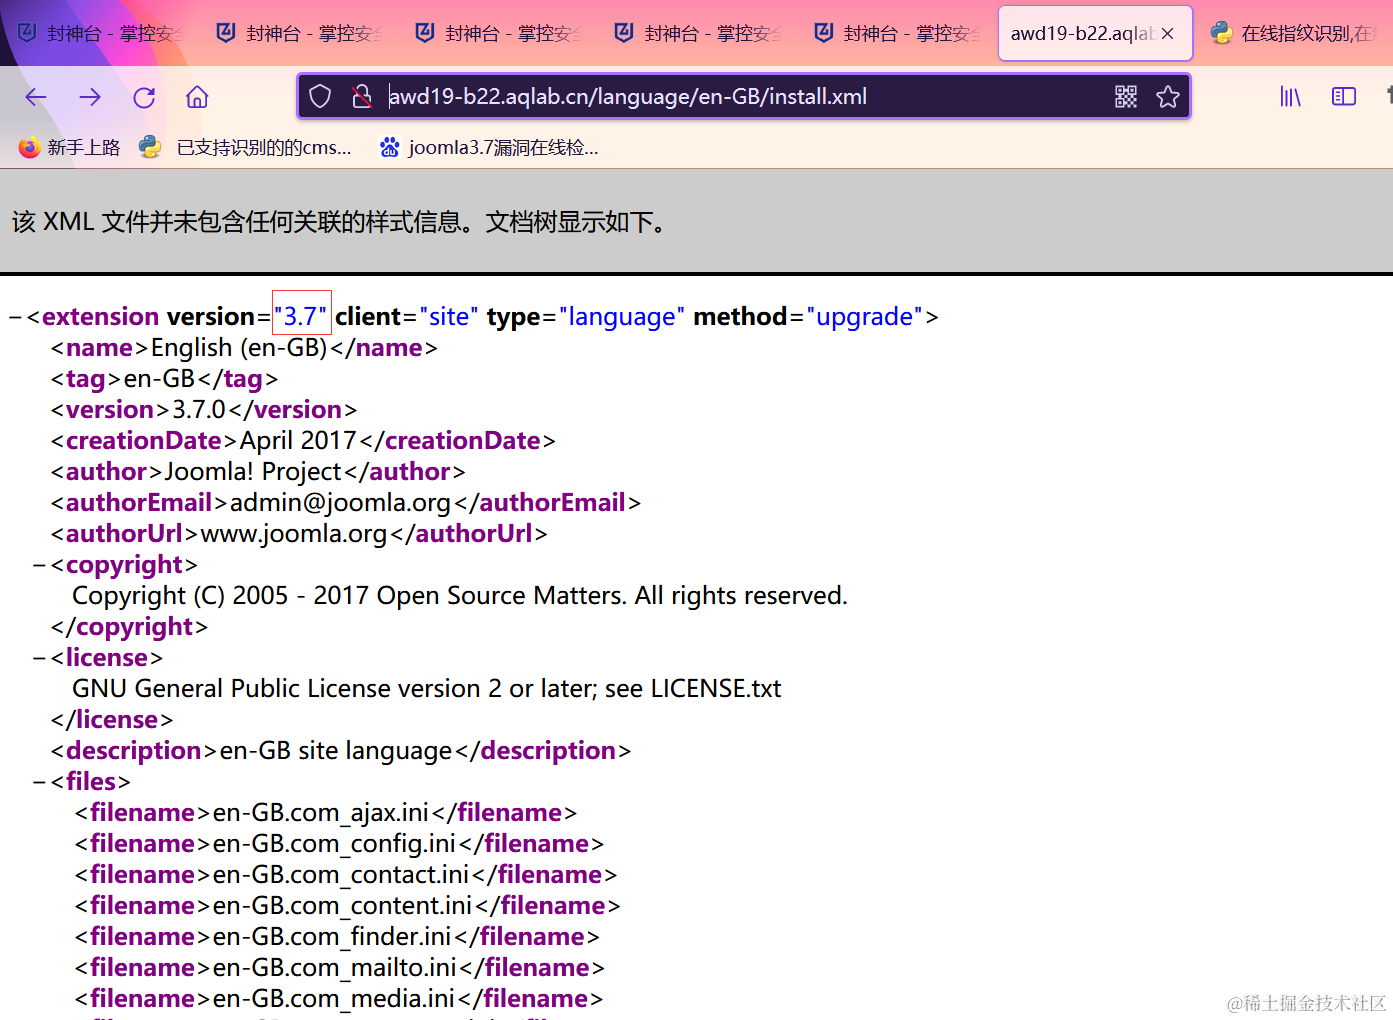Open the tracking protection shield icon
The width and height of the screenshot is (1393, 1020).
tap(320, 97)
